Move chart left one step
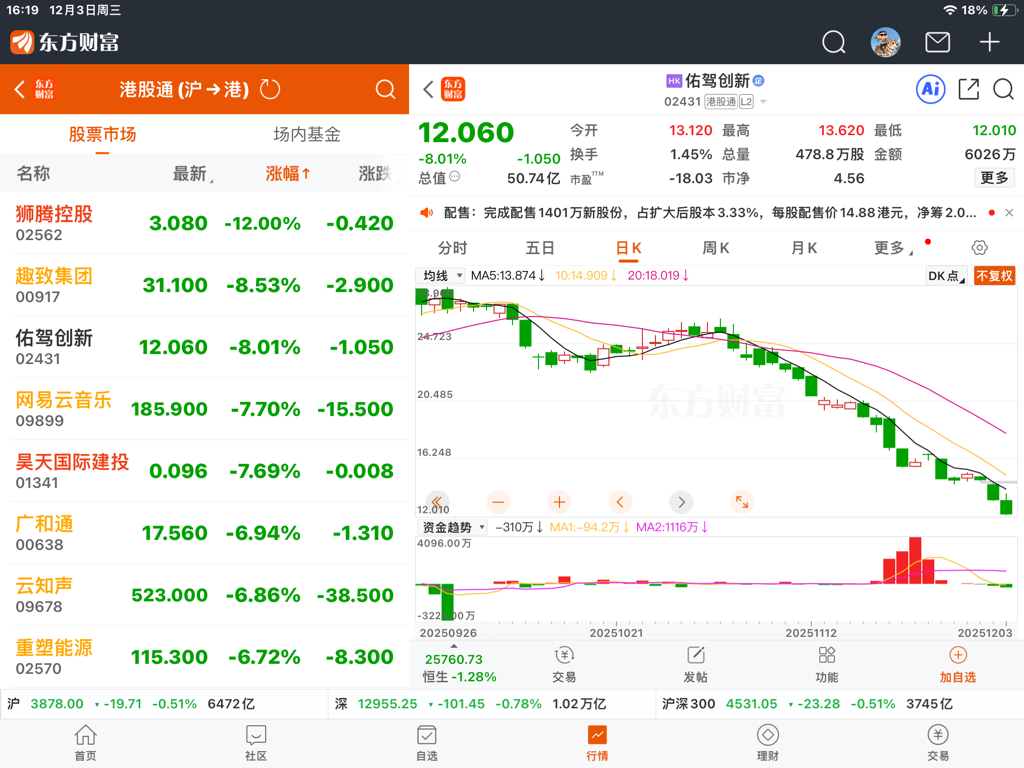This screenshot has width=1024, height=768. (x=620, y=502)
